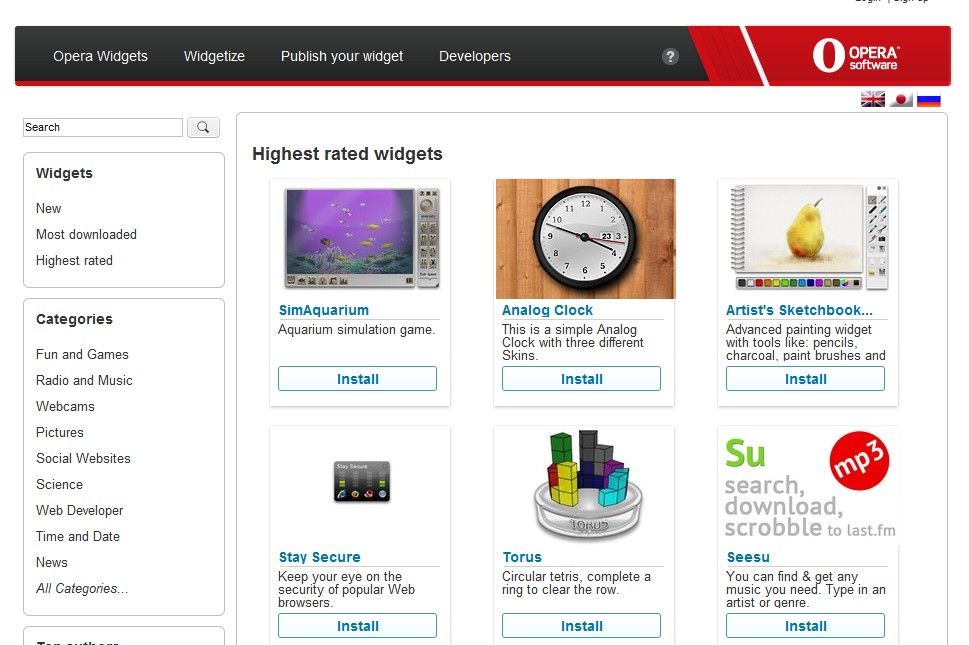Image resolution: width=969 pixels, height=645 pixels.
Task: Browse the Radio and Music category
Action: 84,381
